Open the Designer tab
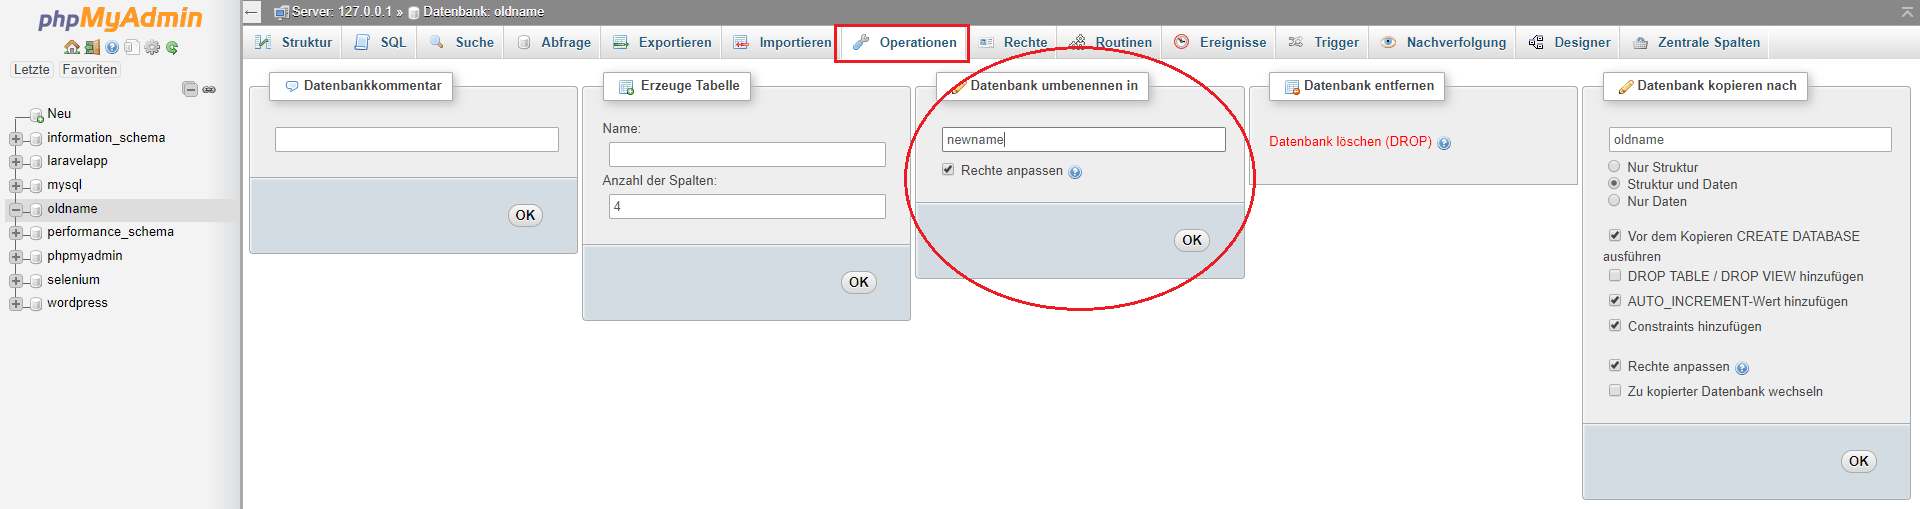Screen dimensions: 1920x509 1569,42
